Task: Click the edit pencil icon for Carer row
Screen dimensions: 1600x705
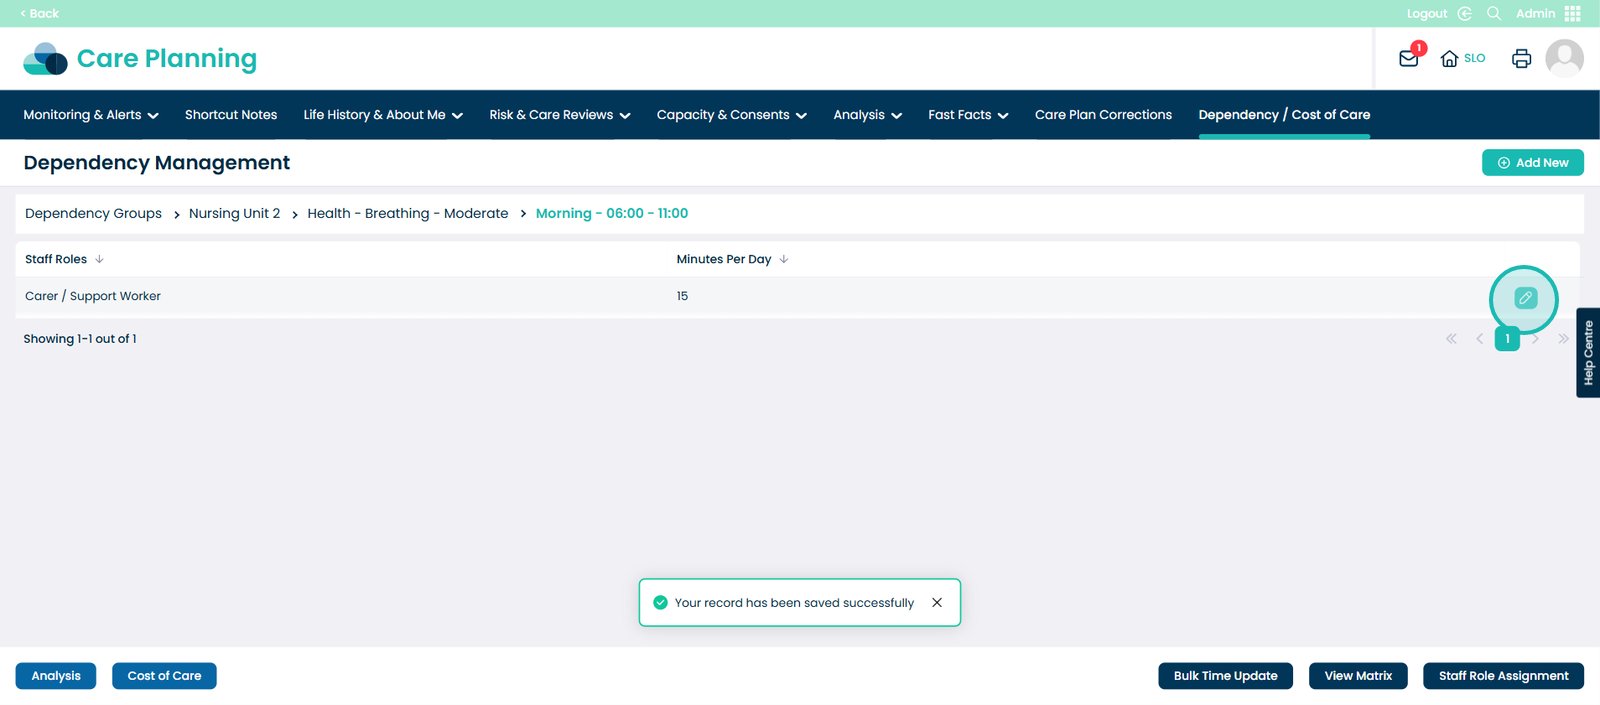Action: coord(1524,298)
